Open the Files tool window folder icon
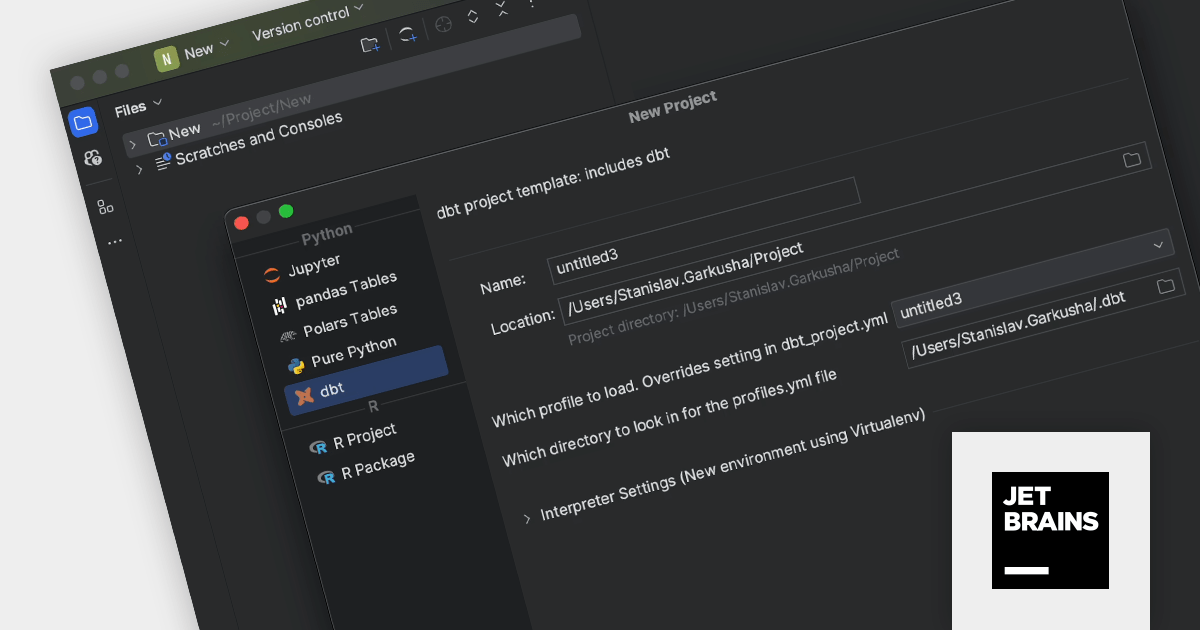The height and width of the screenshot is (630, 1200). coord(83,122)
